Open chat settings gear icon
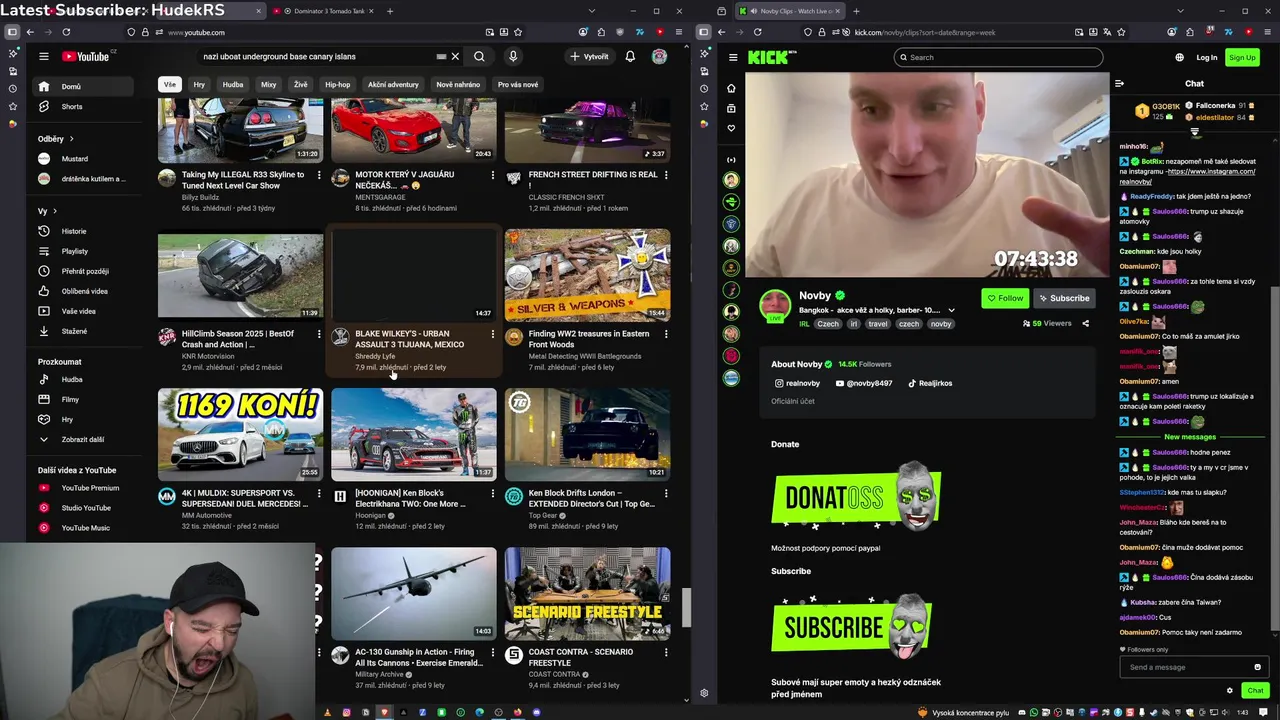The width and height of the screenshot is (1280, 720). 1230,690
